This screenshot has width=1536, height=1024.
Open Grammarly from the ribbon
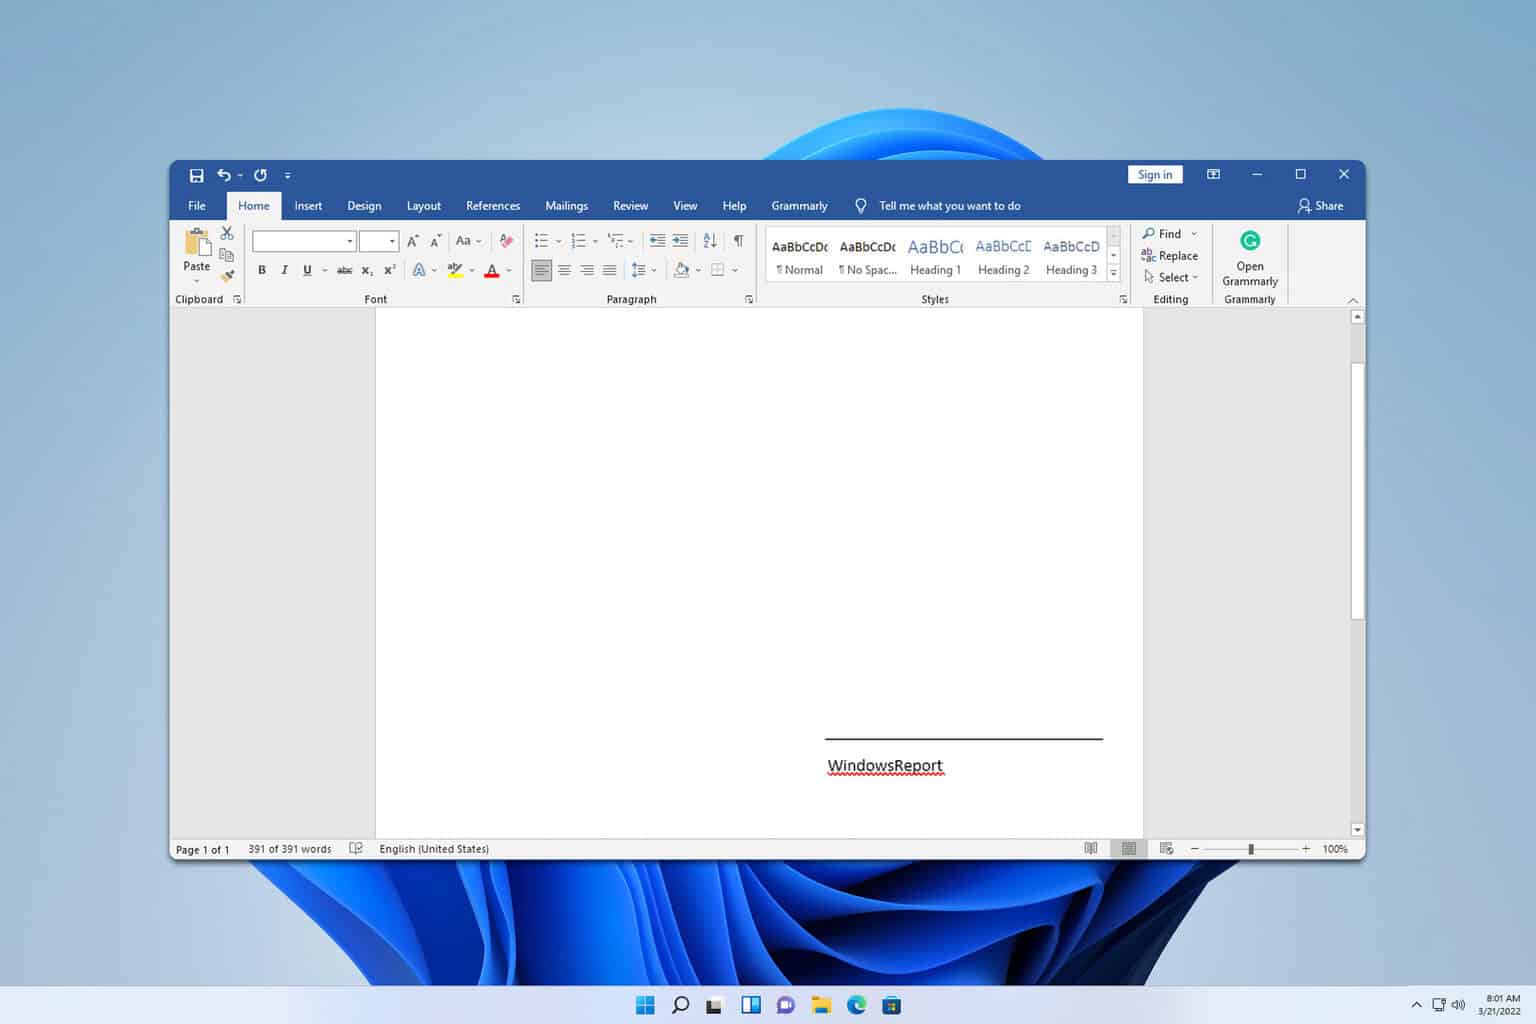tap(1250, 258)
